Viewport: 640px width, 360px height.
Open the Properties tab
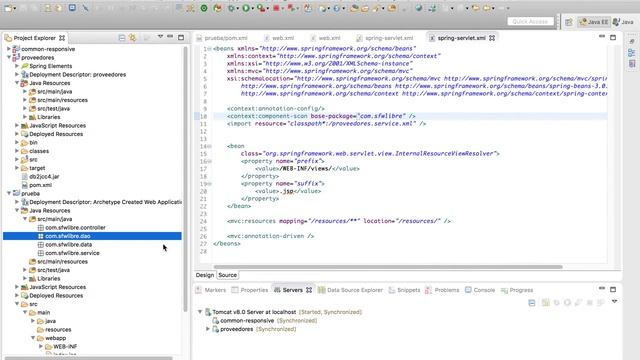[250, 290]
